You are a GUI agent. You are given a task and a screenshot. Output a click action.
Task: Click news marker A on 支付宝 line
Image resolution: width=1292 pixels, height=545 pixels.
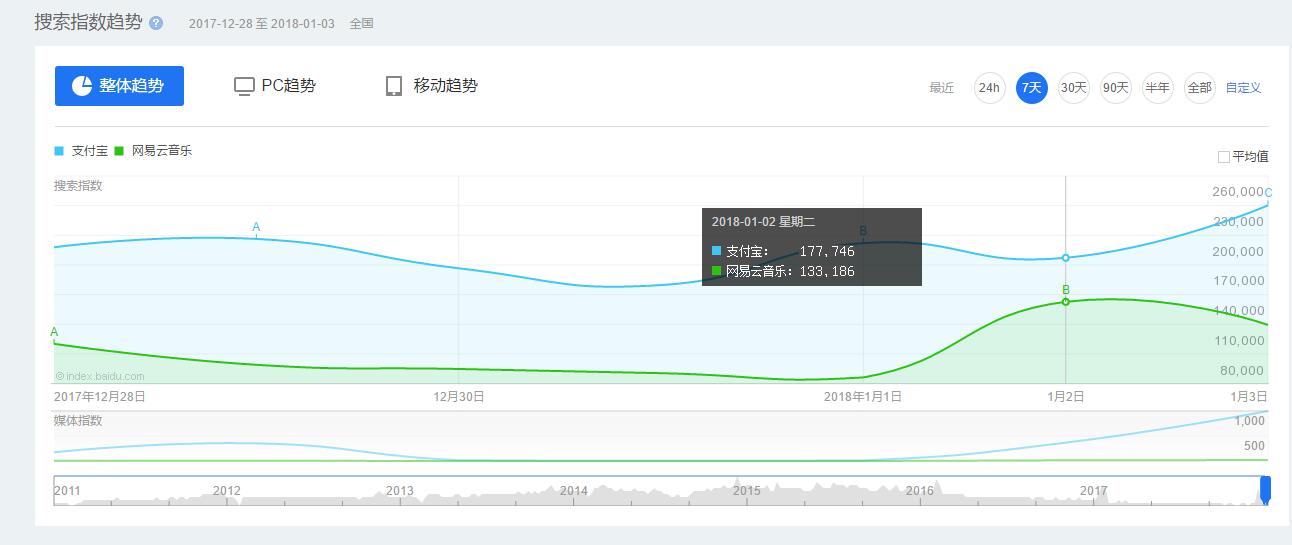pos(256,228)
